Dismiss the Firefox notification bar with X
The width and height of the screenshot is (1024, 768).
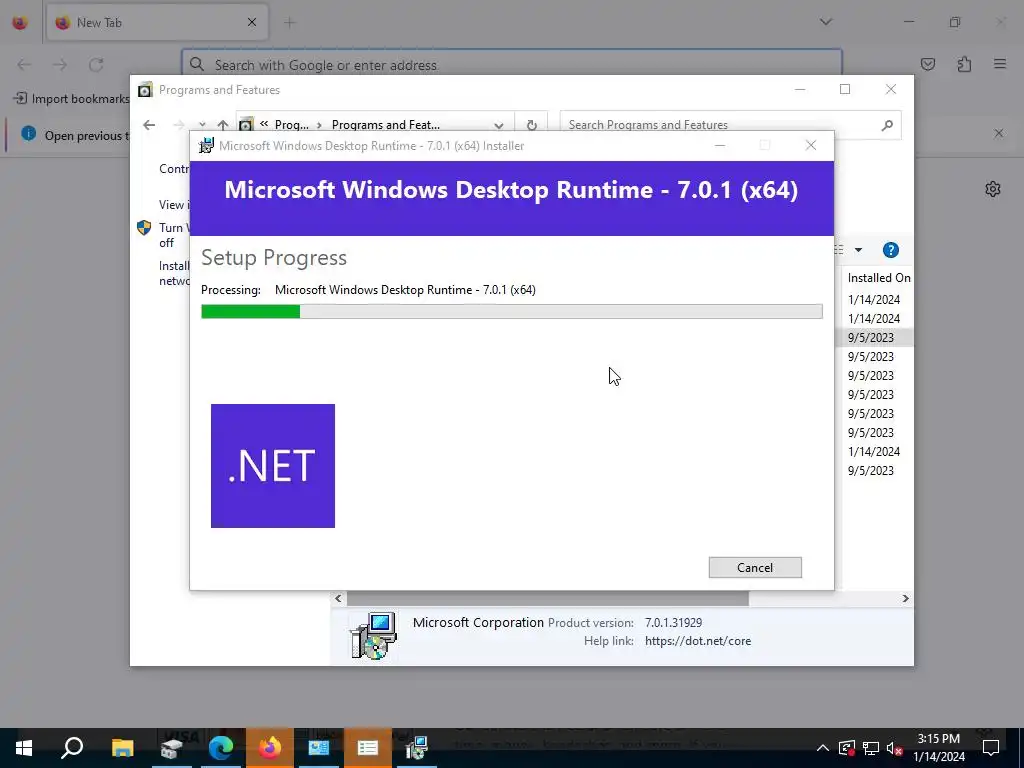click(999, 133)
